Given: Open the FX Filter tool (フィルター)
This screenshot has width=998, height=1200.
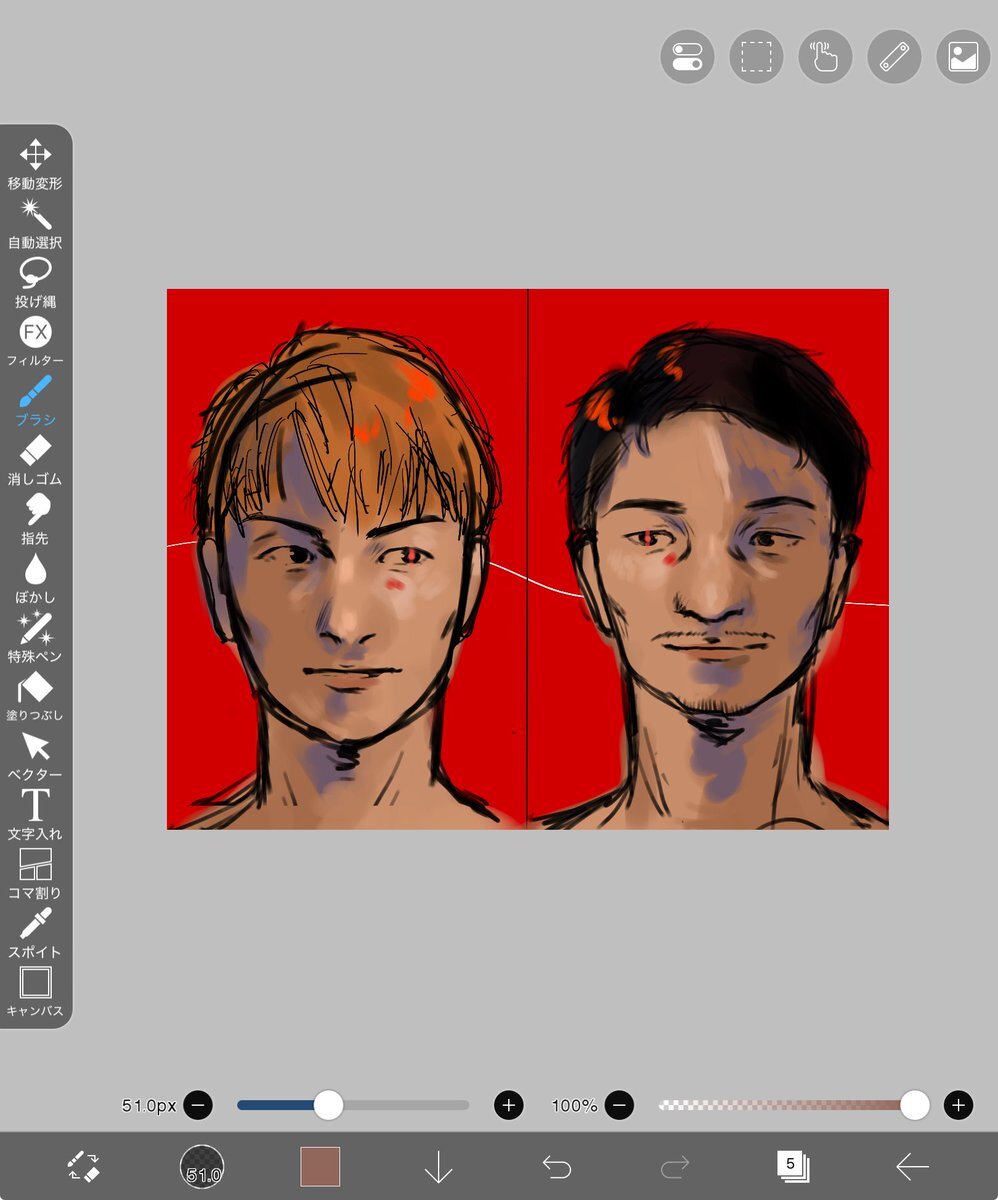Looking at the screenshot, I should pos(35,341).
